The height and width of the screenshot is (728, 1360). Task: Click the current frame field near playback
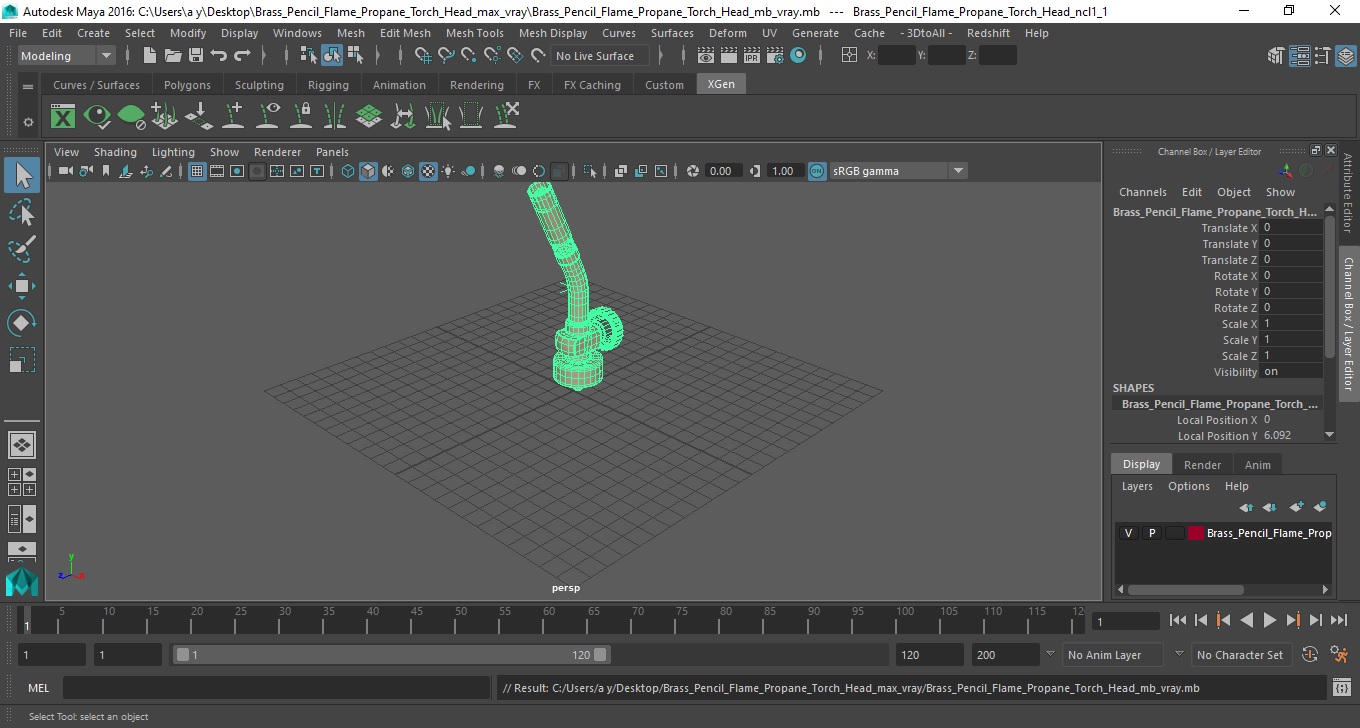point(1126,621)
